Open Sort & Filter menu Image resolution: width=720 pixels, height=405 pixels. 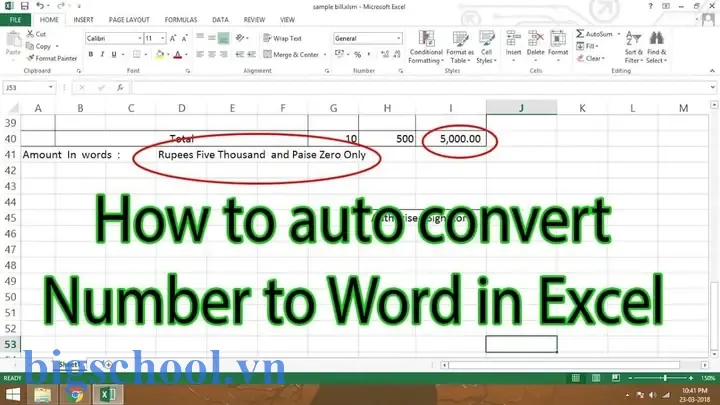(634, 47)
